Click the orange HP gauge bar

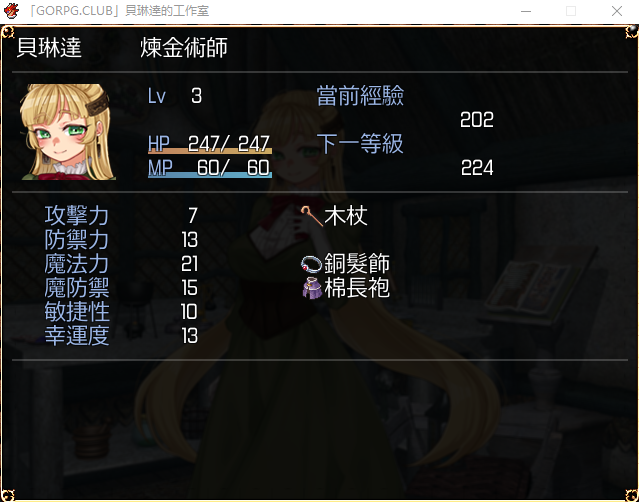pyautogui.click(x=209, y=151)
